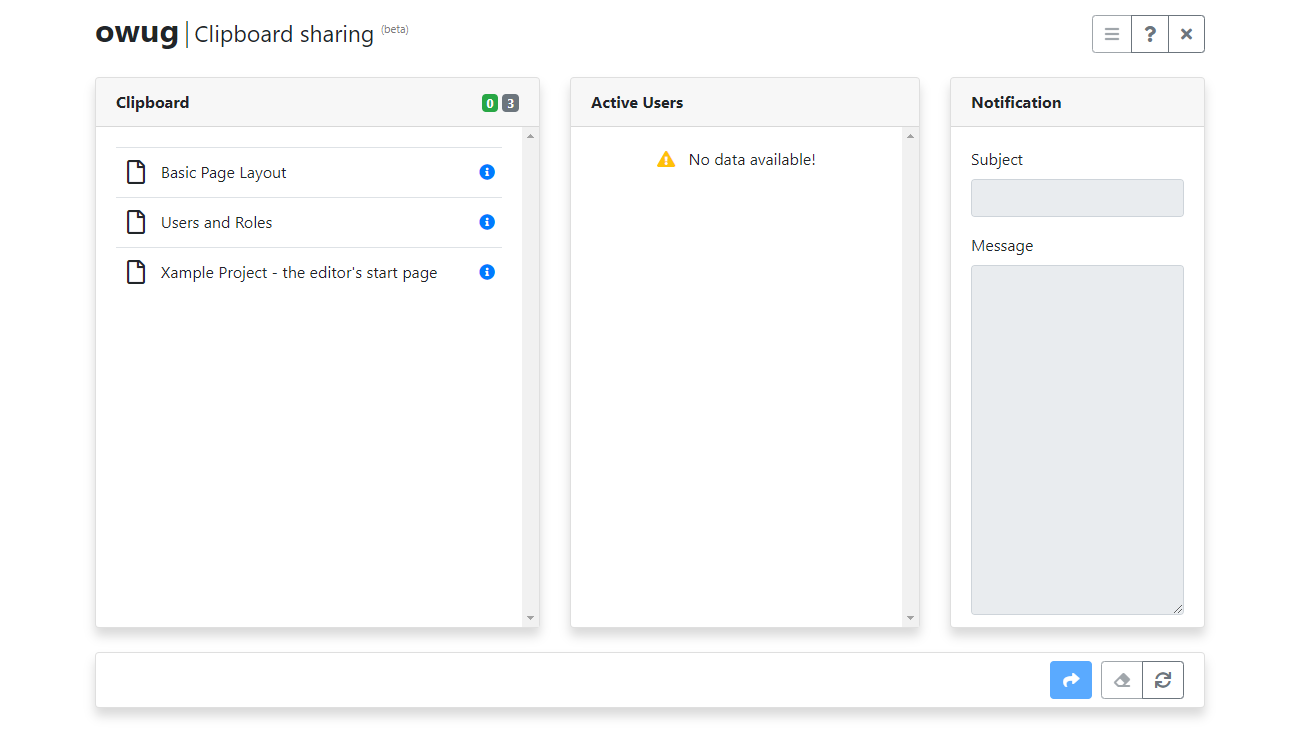Click the file icon for Basic Page Layout
This screenshot has width=1300, height=745.
(x=136, y=172)
